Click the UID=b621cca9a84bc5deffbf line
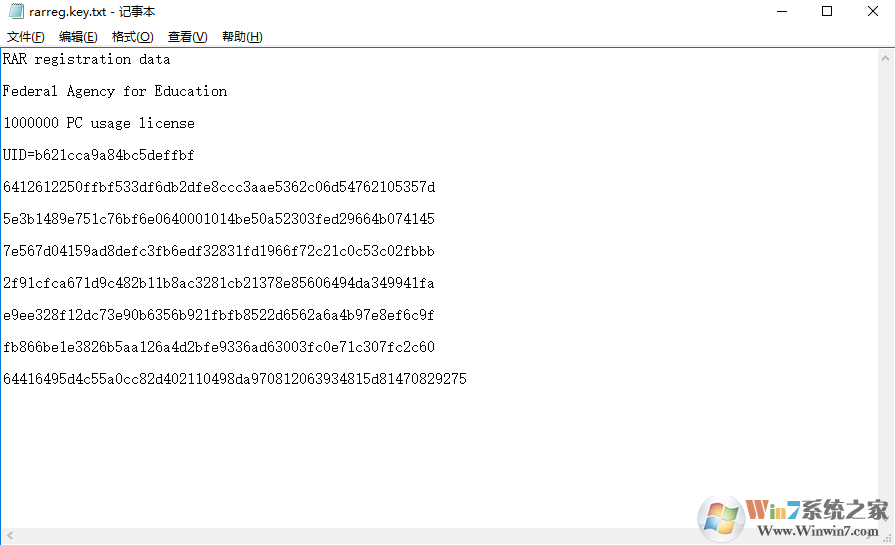The height and width of the screenshot is (545, 895). tap(98, 155)
